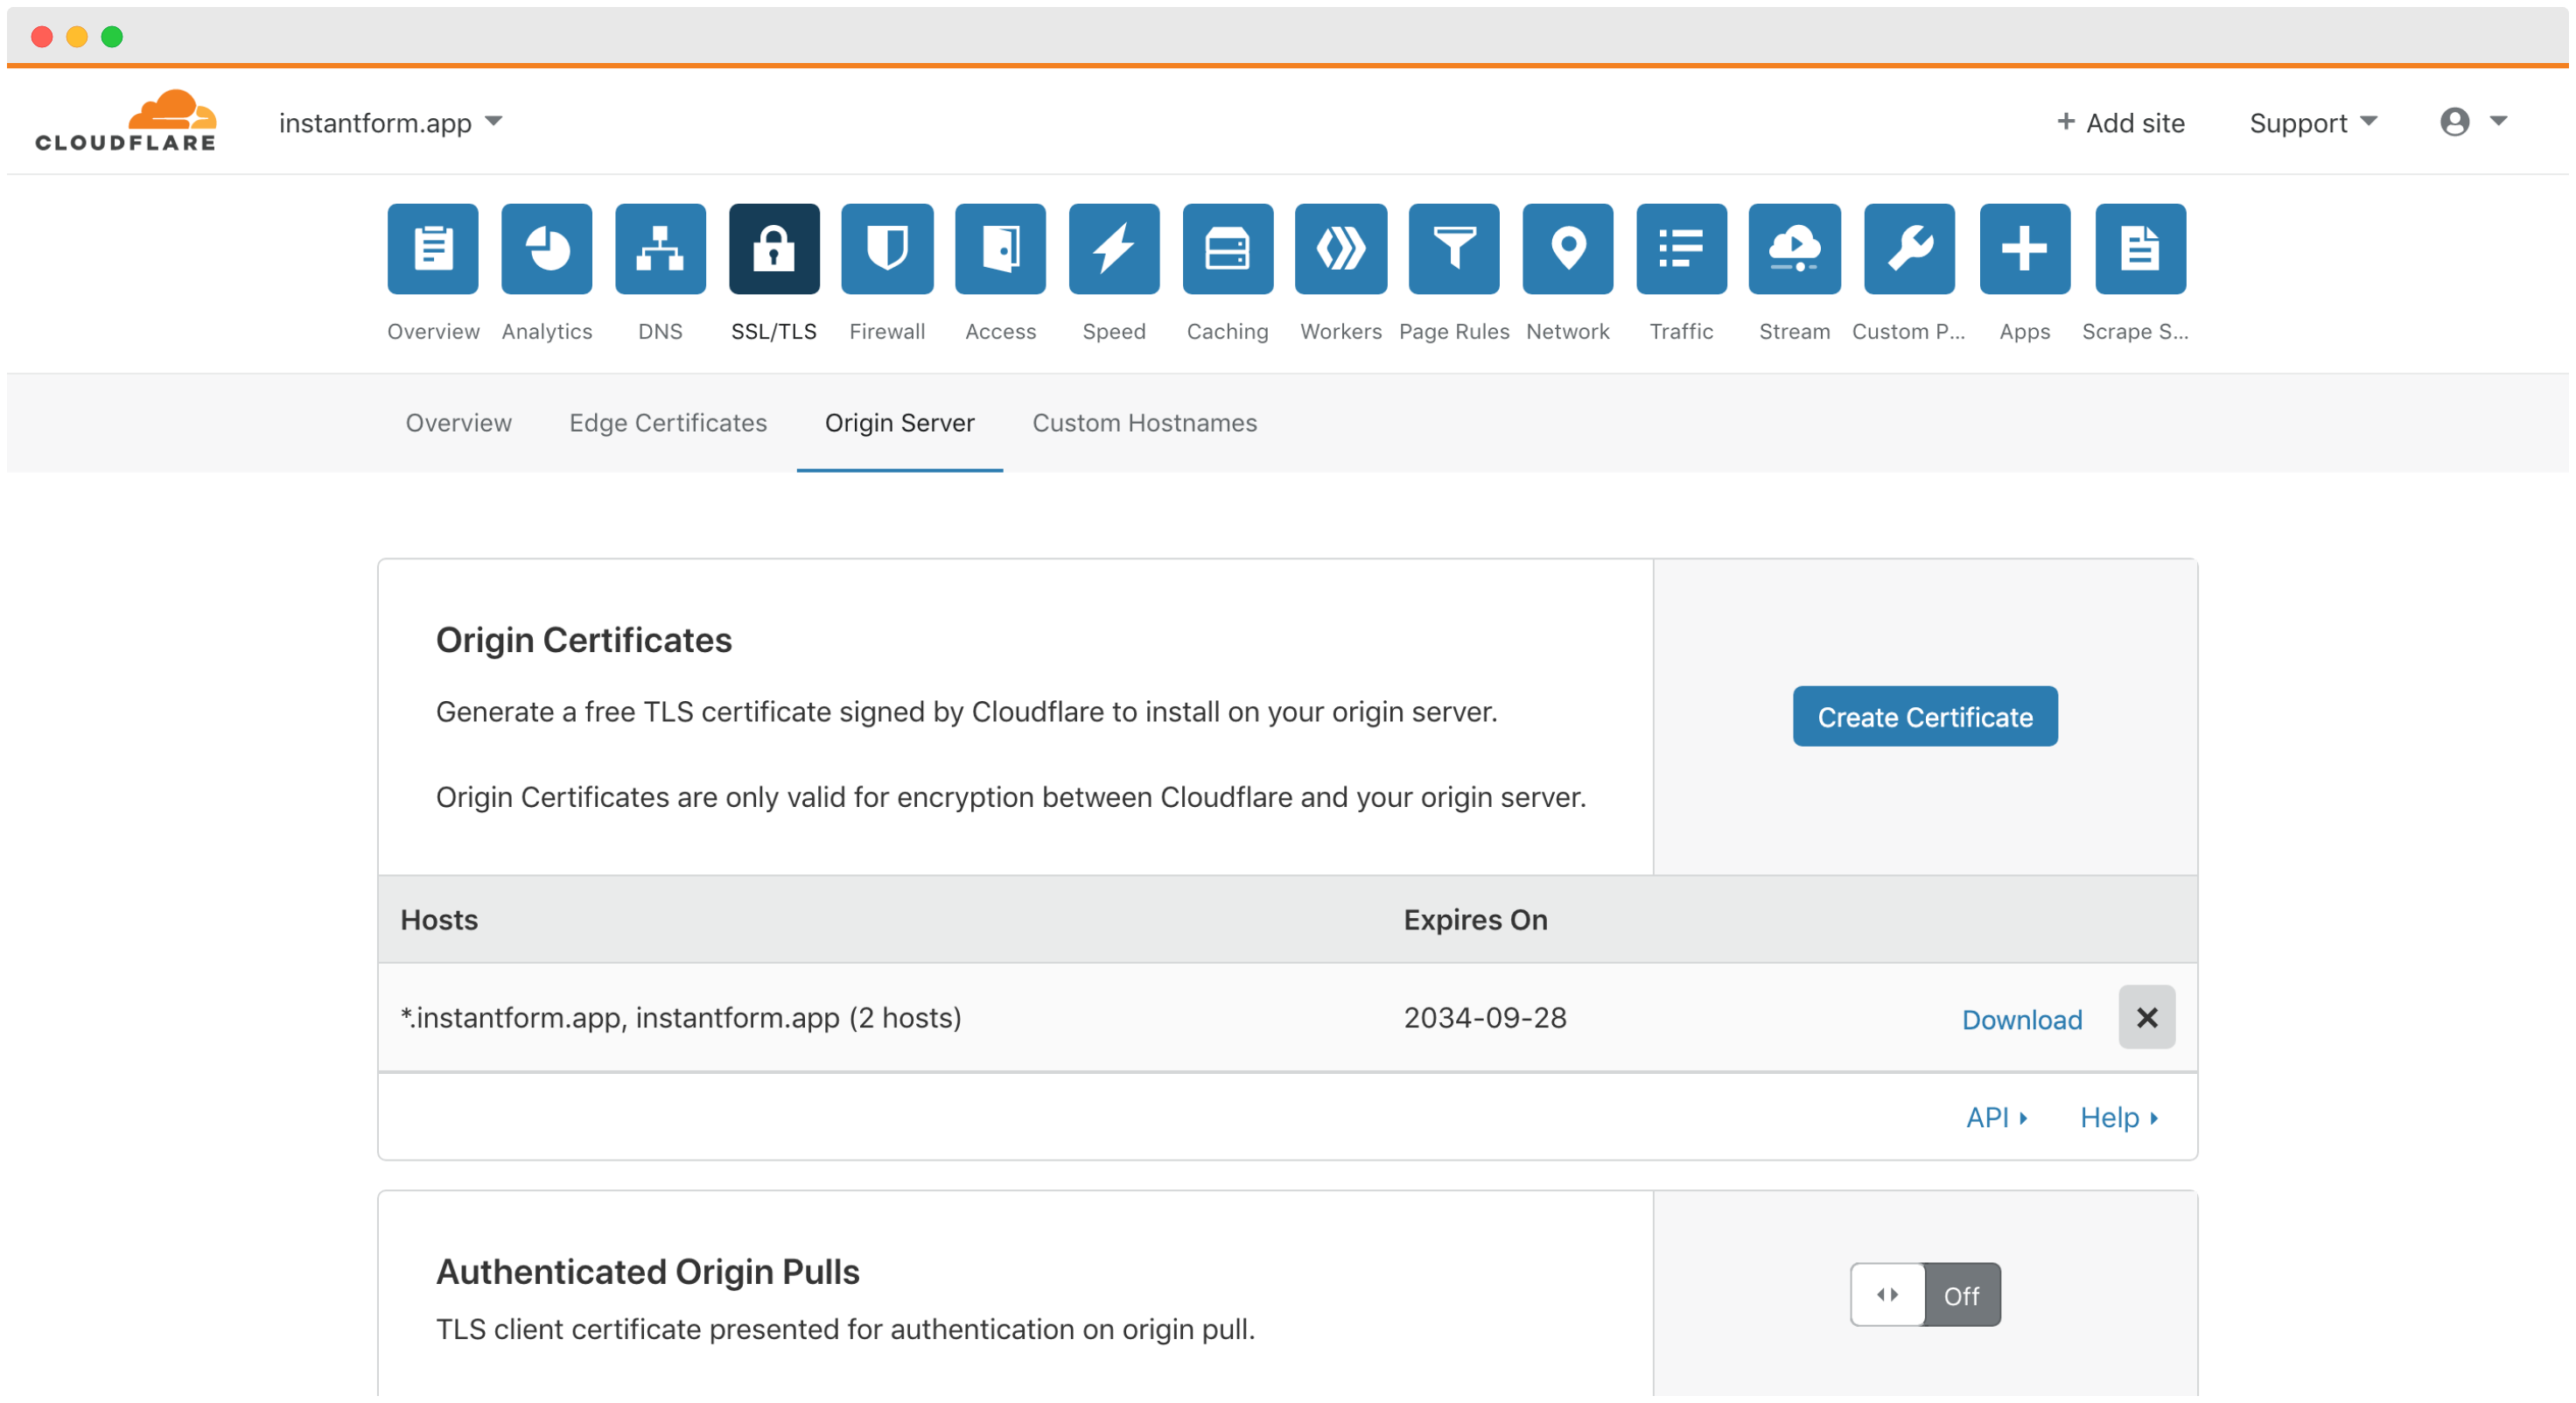Open the Analytics pie chart icon
This screenshot has height=1403, width=2576.
[547, 249]
